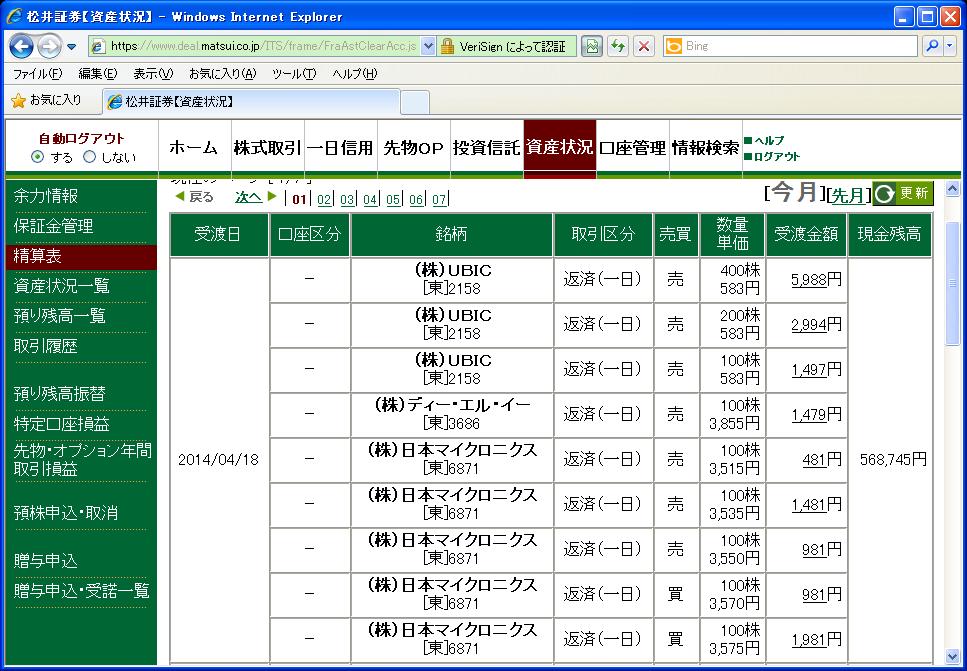Open 預株申込・取消 in the sidebar
Viewport: 967px width, 671px height.
pos(65,513)
